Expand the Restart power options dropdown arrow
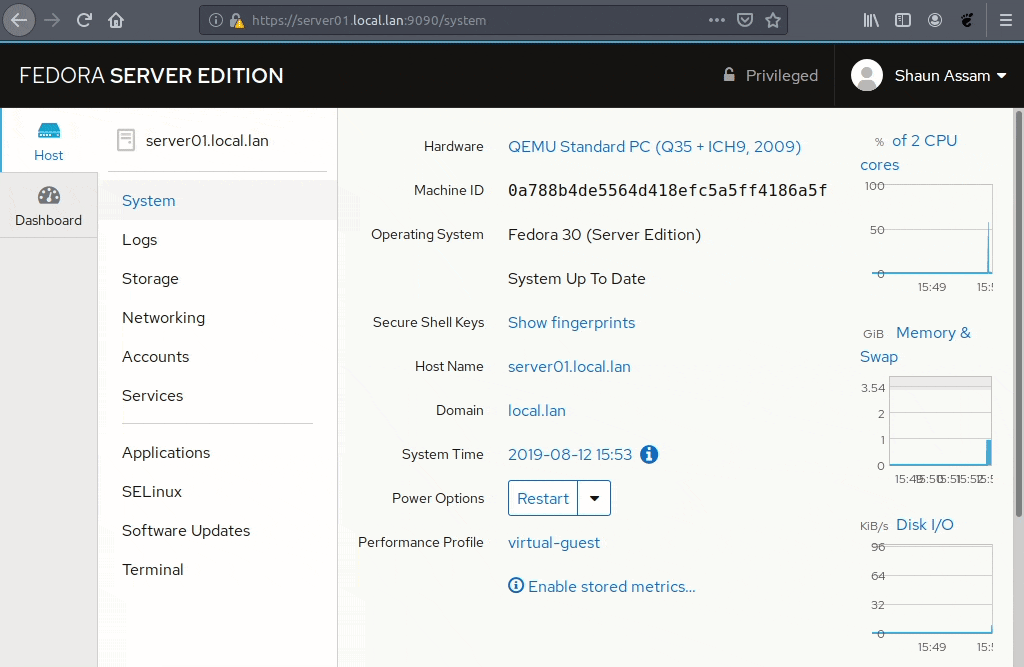The width and height of the screenshot is (1024, 667). click(595, 498)
